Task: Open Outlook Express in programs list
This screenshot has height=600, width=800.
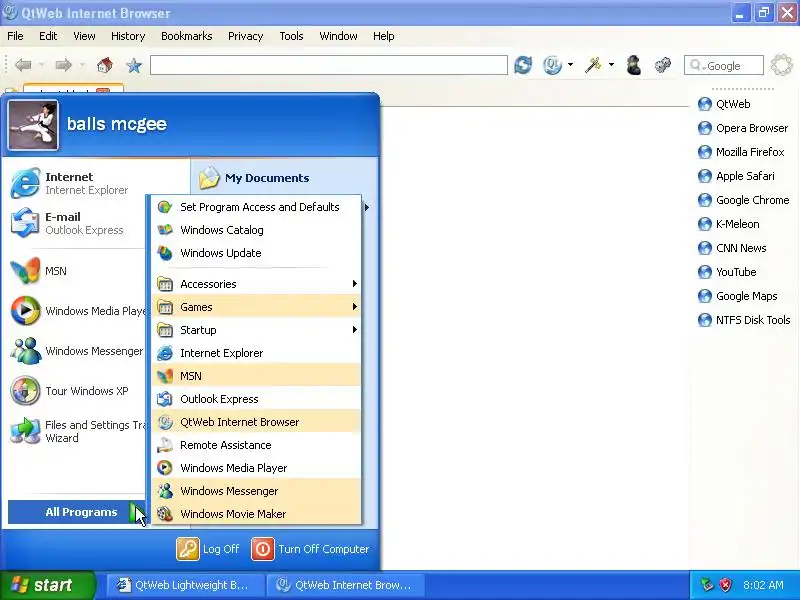Action: [x=257, y=399]
